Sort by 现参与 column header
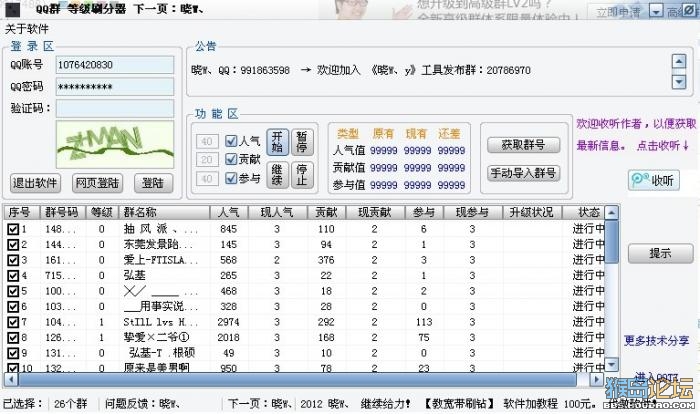Viewport: 700px width, 414px height. [x=473, y=212]
